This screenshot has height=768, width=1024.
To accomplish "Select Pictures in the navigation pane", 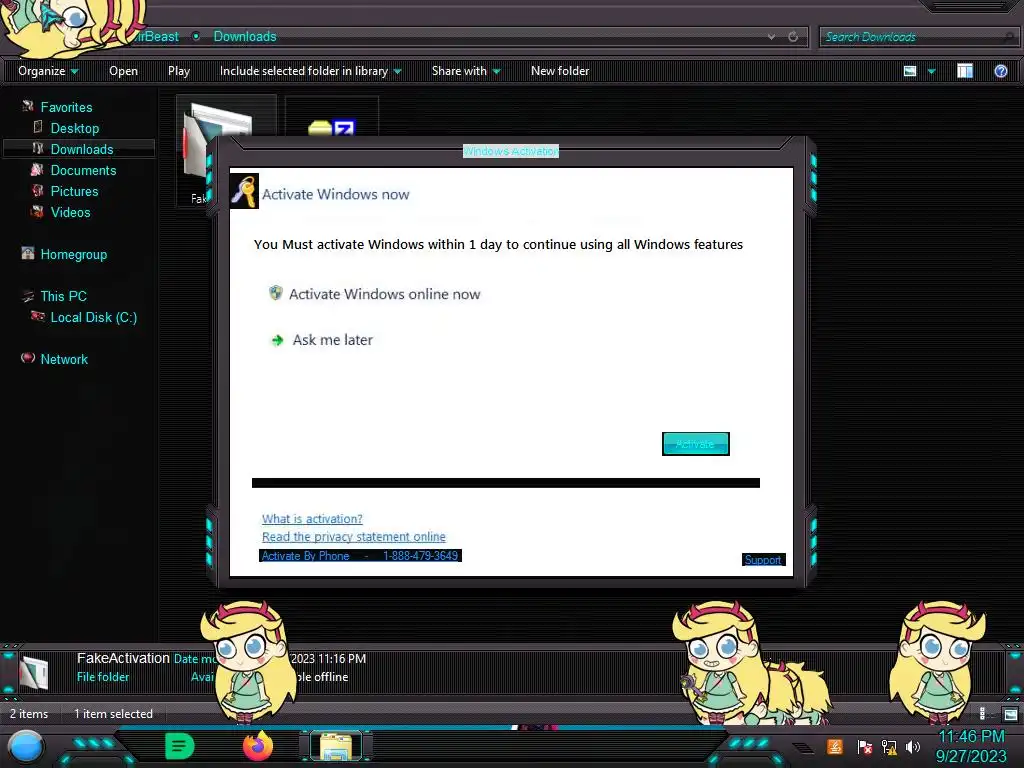I will [74, 191].
